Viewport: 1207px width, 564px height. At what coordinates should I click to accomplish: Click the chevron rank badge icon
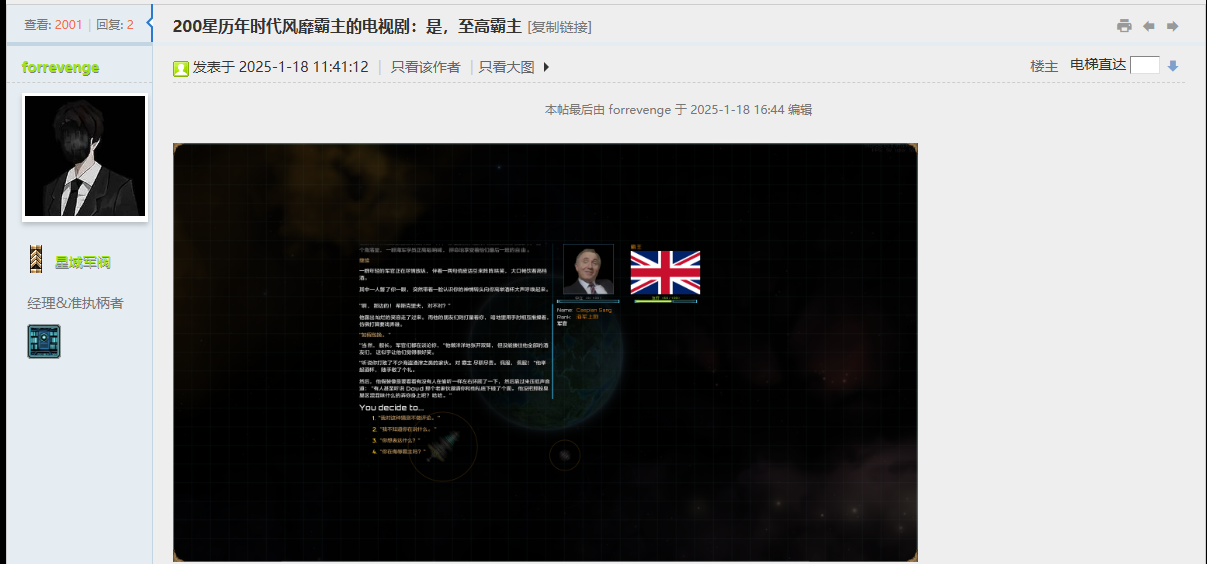(x=36, y=260)
